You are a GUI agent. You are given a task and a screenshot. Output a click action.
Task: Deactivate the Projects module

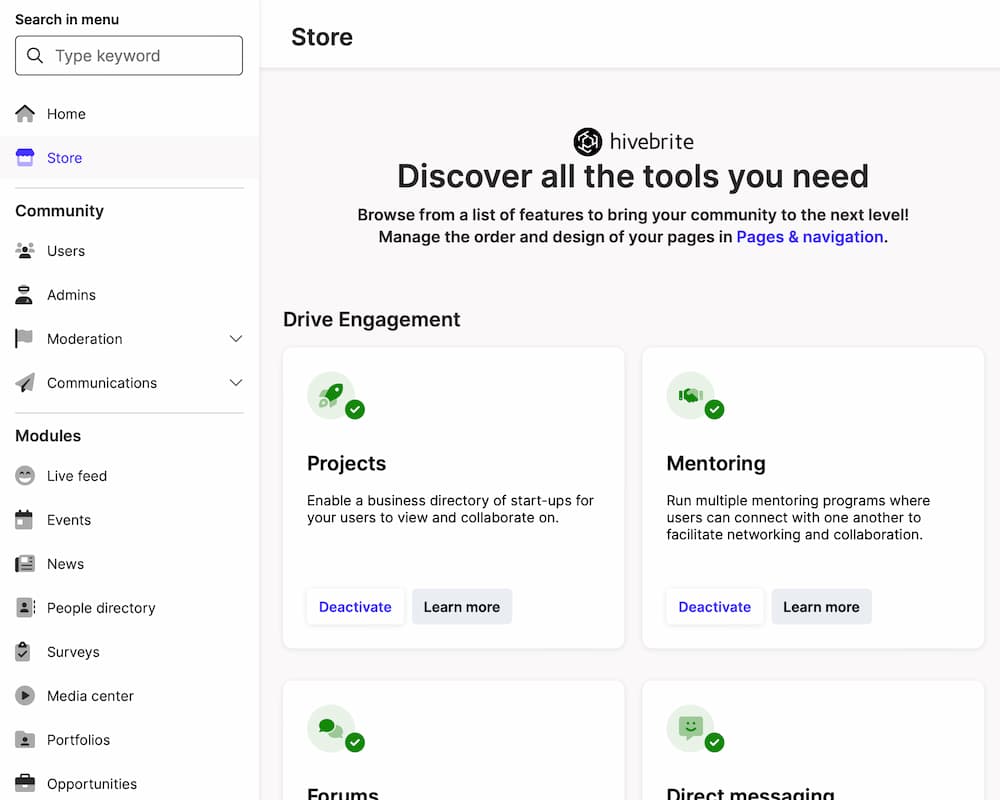355,606
